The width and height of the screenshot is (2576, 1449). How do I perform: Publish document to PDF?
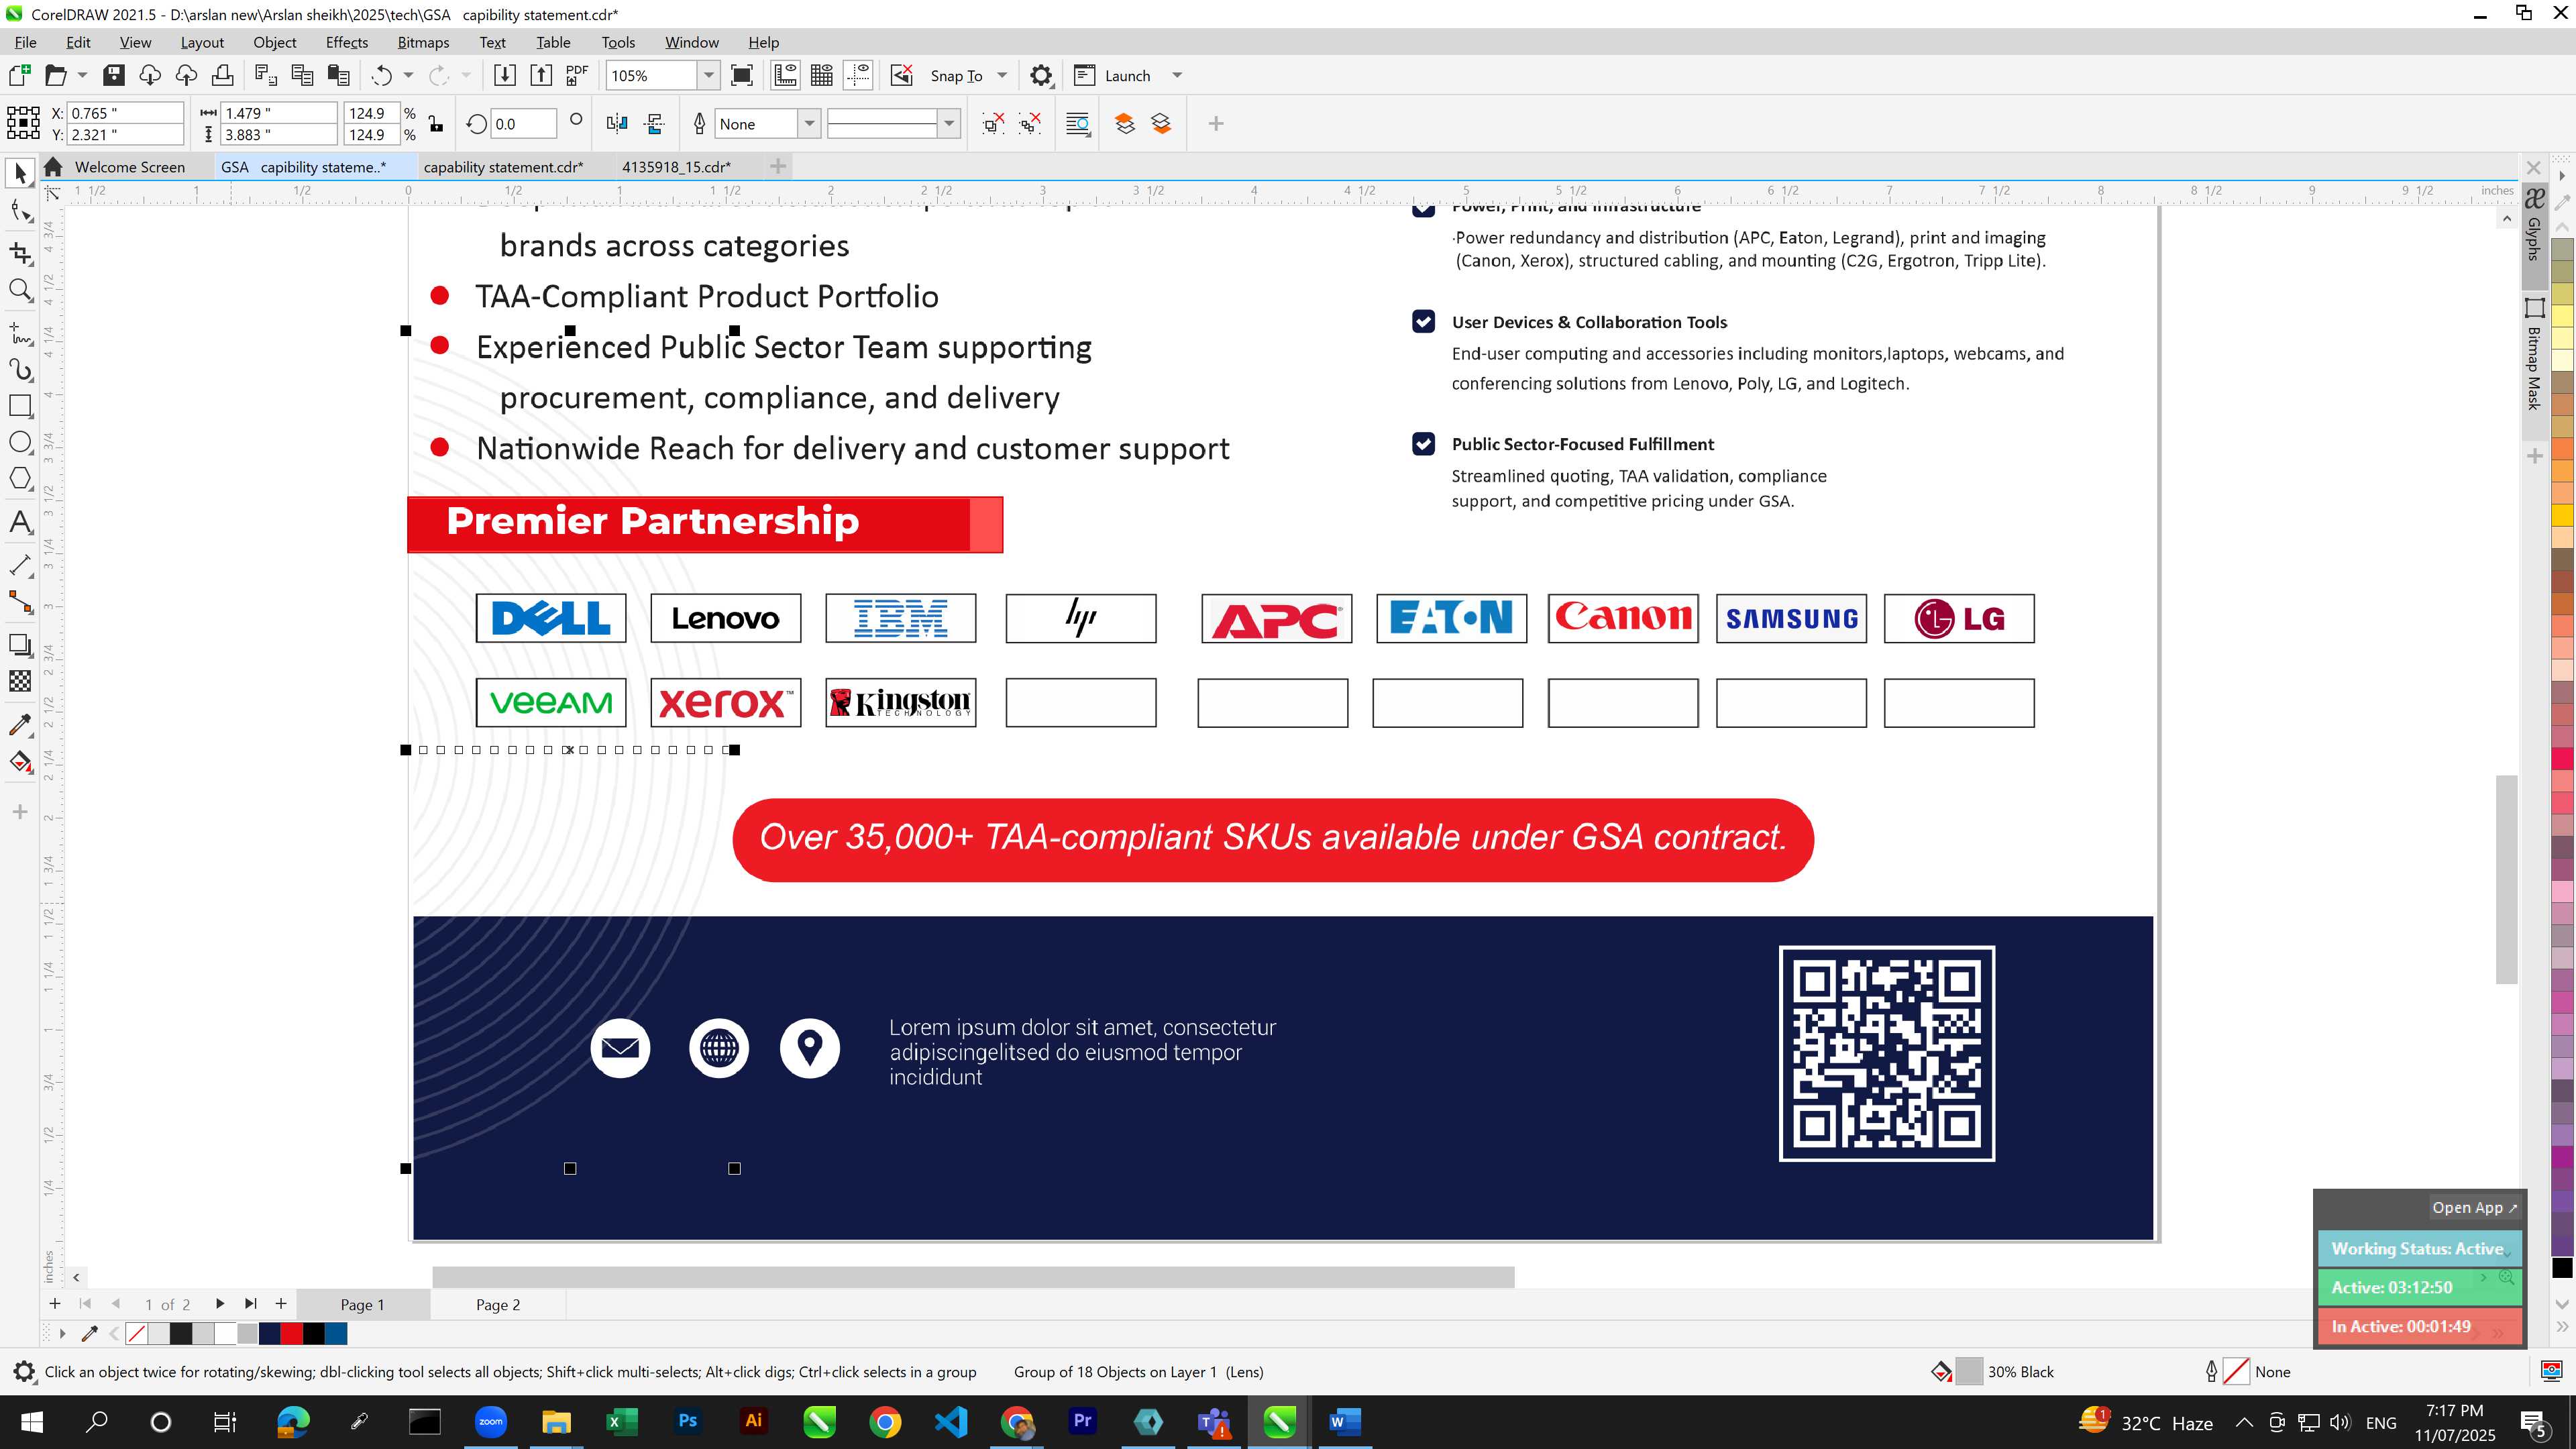click(x=577, y=75)
